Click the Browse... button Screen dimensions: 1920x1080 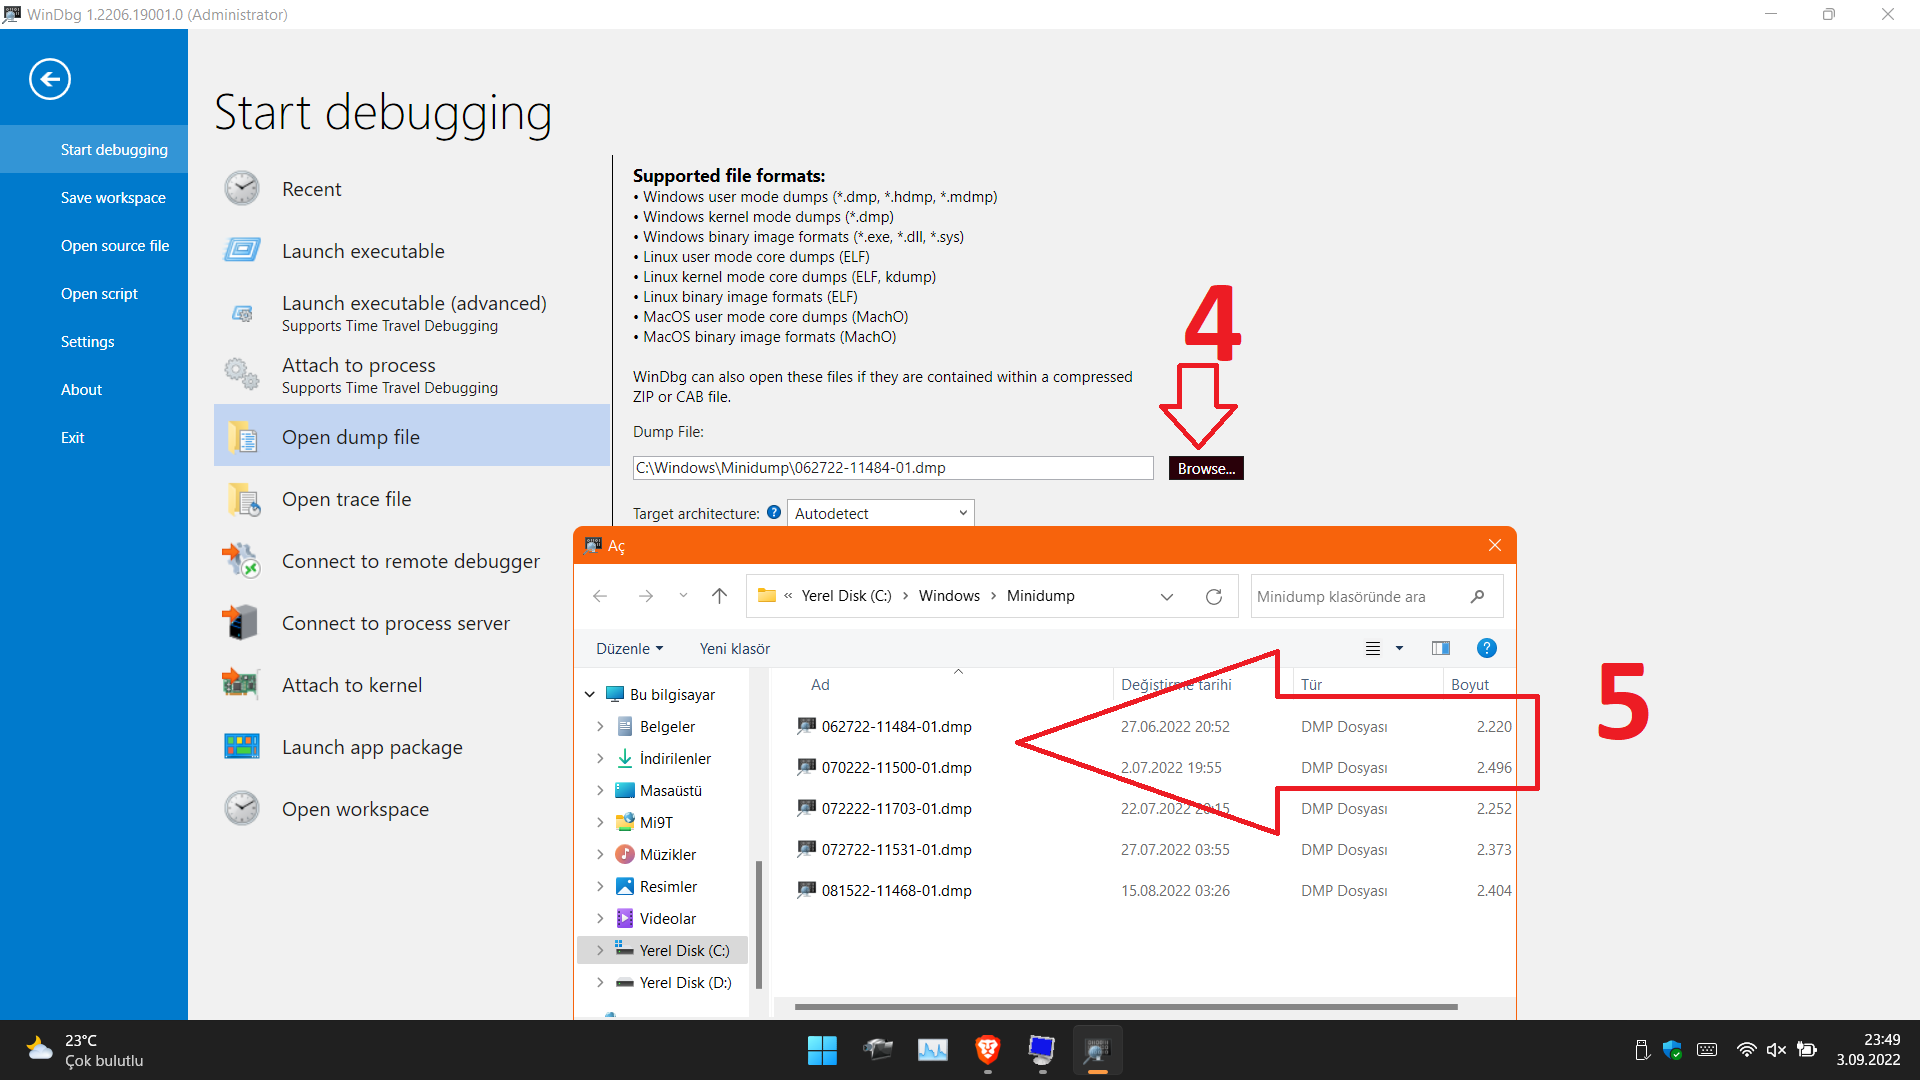[x=1206, y=468]
